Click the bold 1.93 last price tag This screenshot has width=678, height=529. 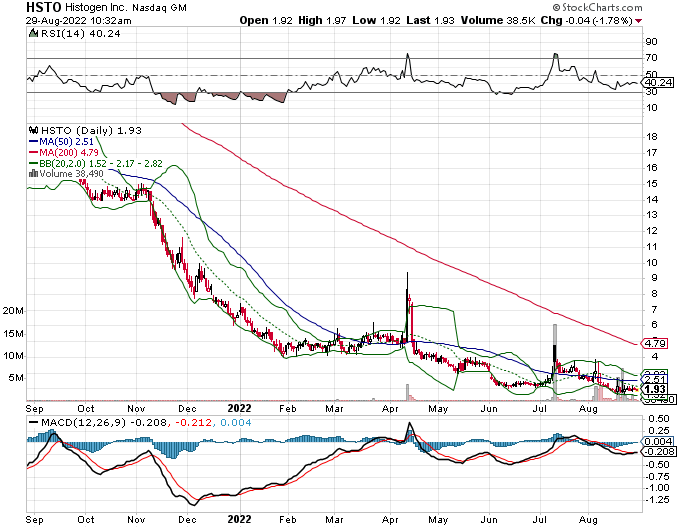tap(656, 389)
